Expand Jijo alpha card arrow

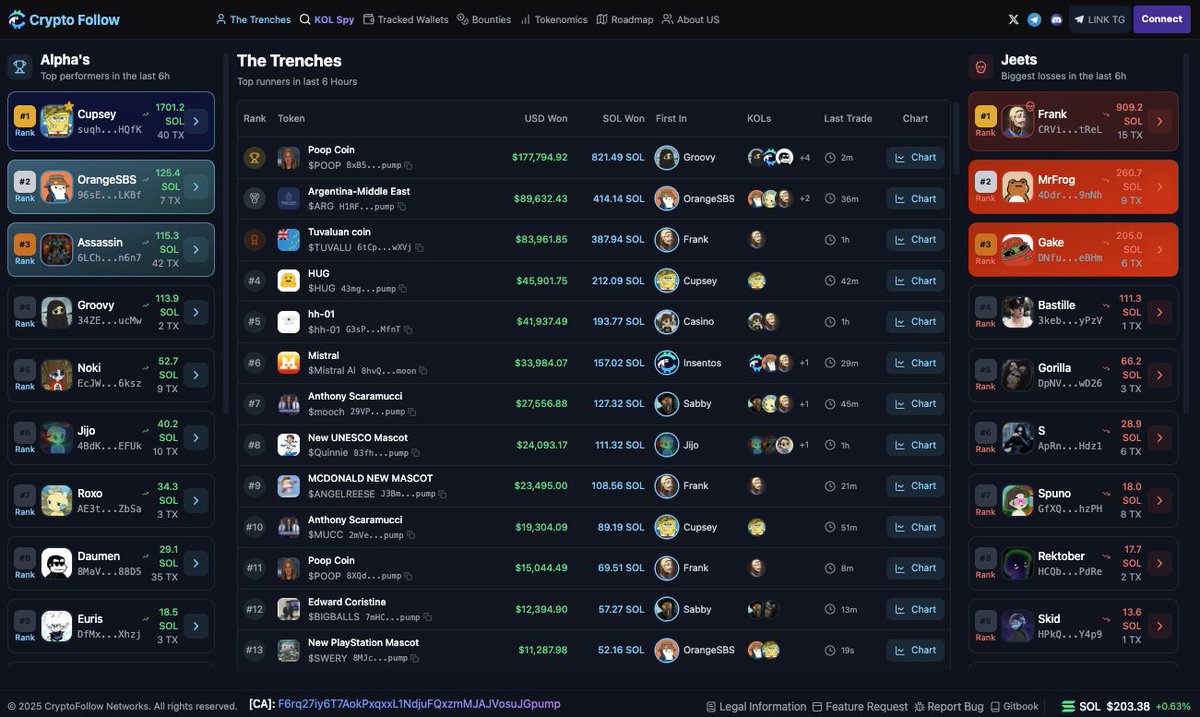[x=196, y=438]
